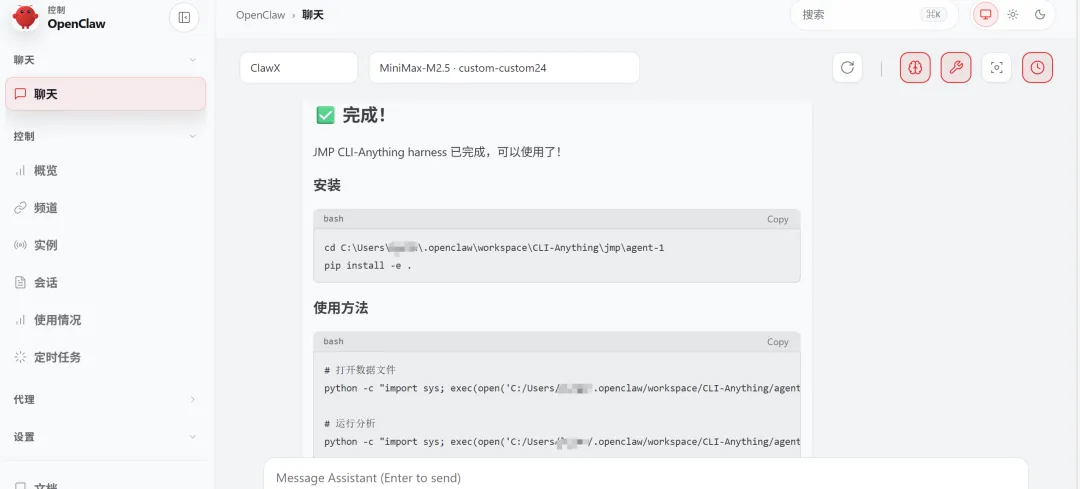1080x489 pixels.
Task: Click in the Message Assistant input box
Action: 645,477
